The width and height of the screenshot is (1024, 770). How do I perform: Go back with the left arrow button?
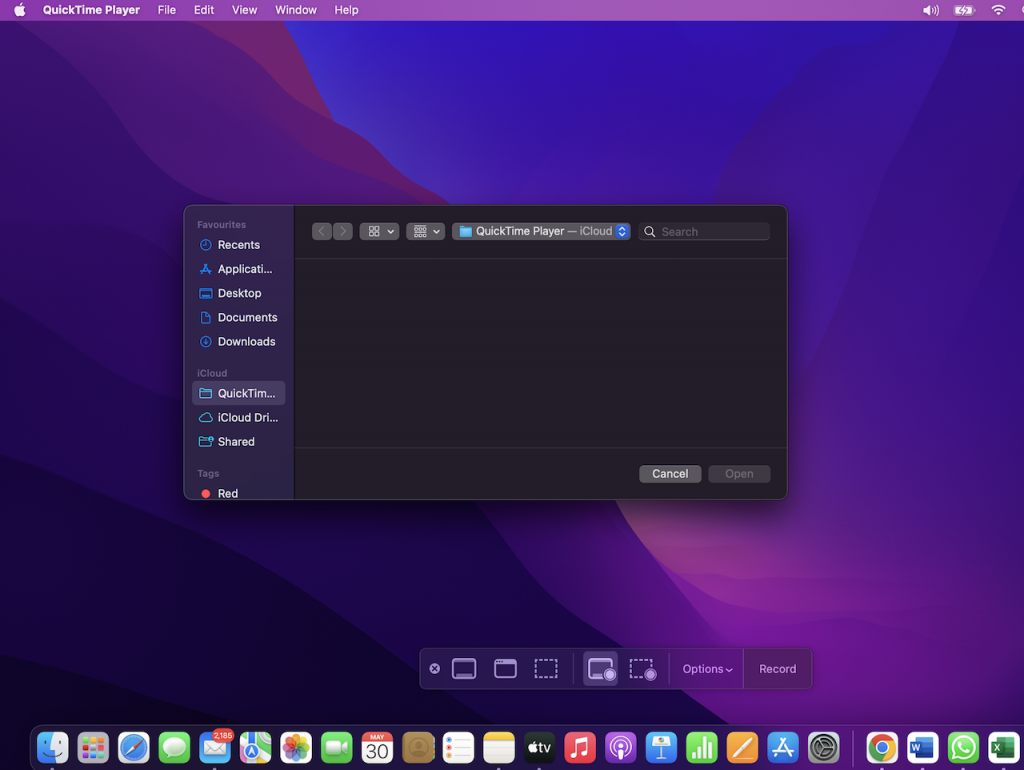pyautogui.click(x=321, y=231)
